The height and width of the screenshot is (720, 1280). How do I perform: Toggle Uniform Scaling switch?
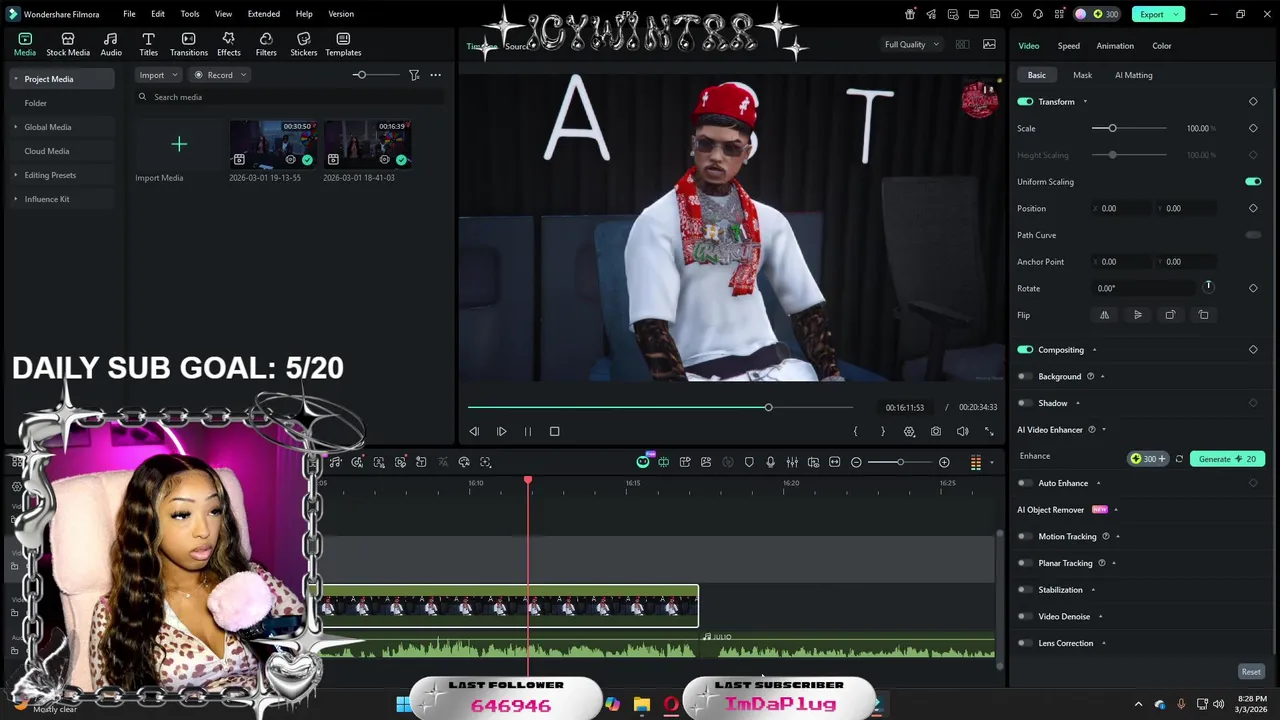[x=1253, y=182]
